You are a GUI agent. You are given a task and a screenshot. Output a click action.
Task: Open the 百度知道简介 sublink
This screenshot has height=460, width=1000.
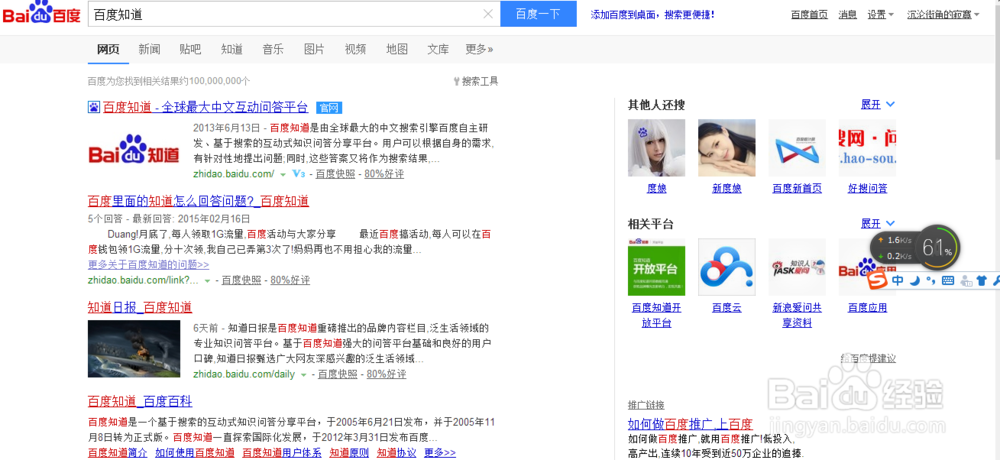pos(117,453)
